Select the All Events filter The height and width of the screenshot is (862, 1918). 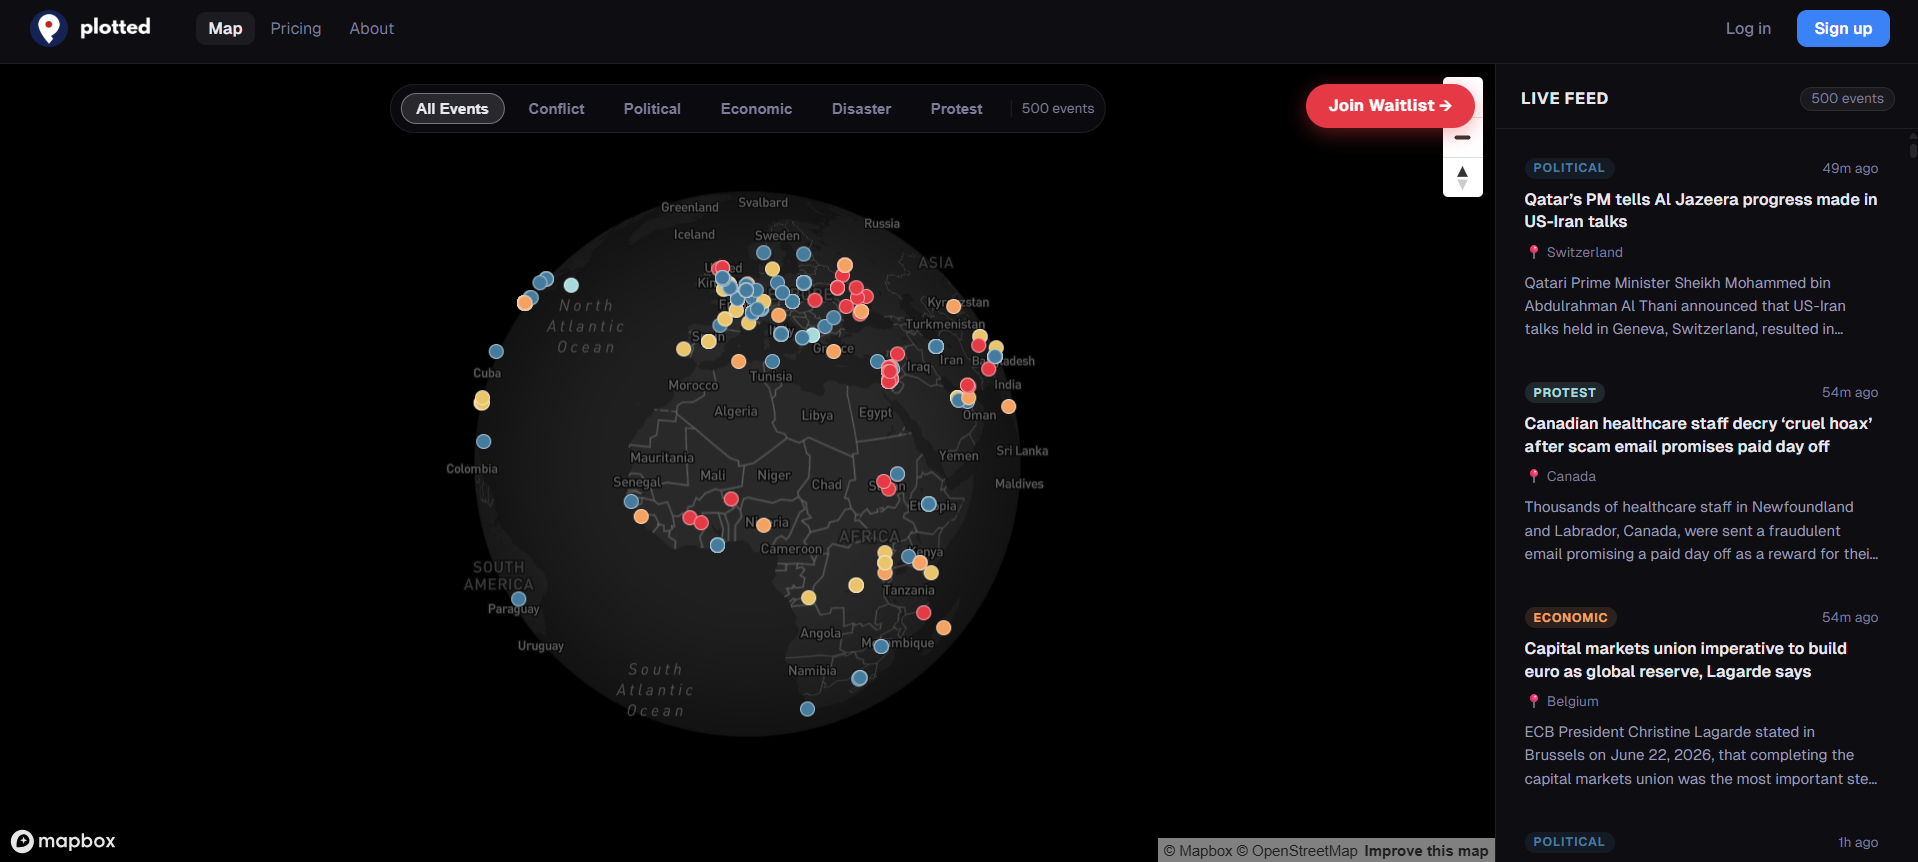click(x=452, y=108)
